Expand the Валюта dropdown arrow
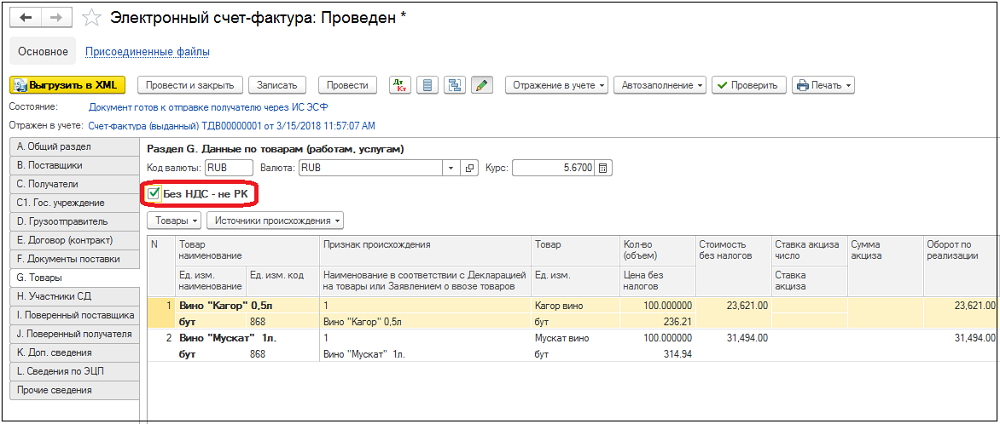 pyautogui.click(x=450, y=168)
